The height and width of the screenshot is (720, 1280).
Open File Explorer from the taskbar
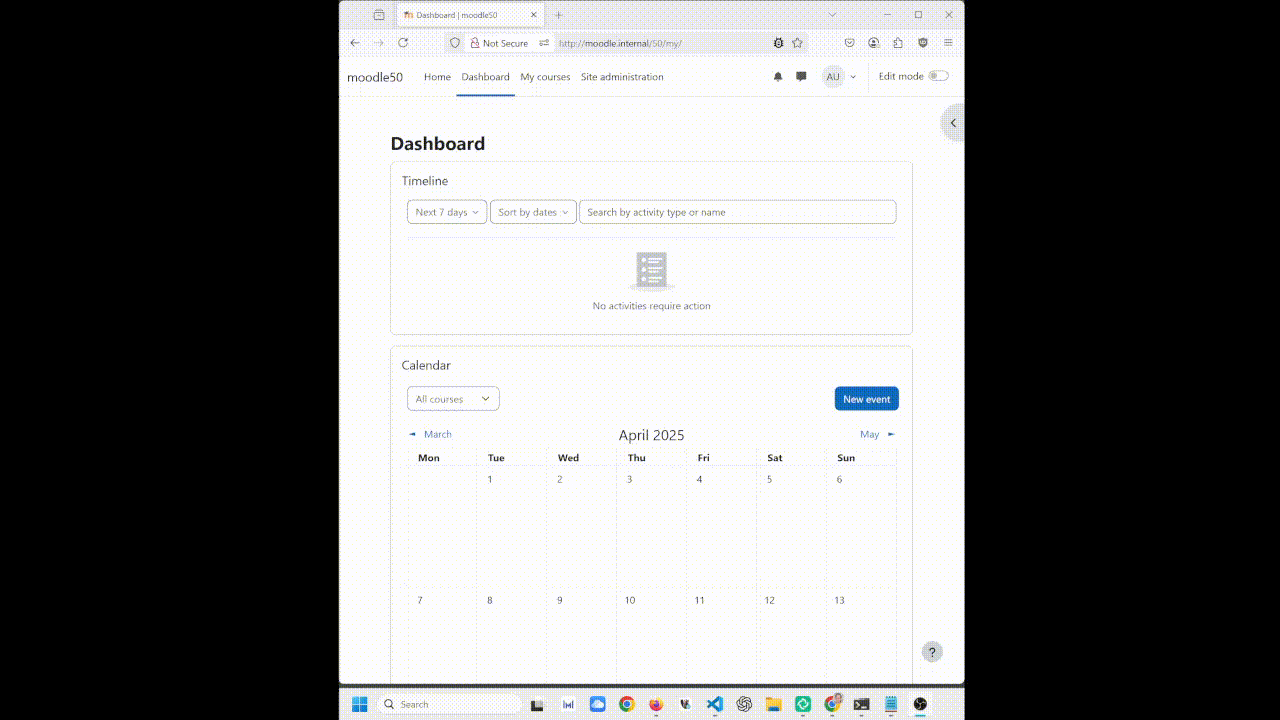click(773, 704)
